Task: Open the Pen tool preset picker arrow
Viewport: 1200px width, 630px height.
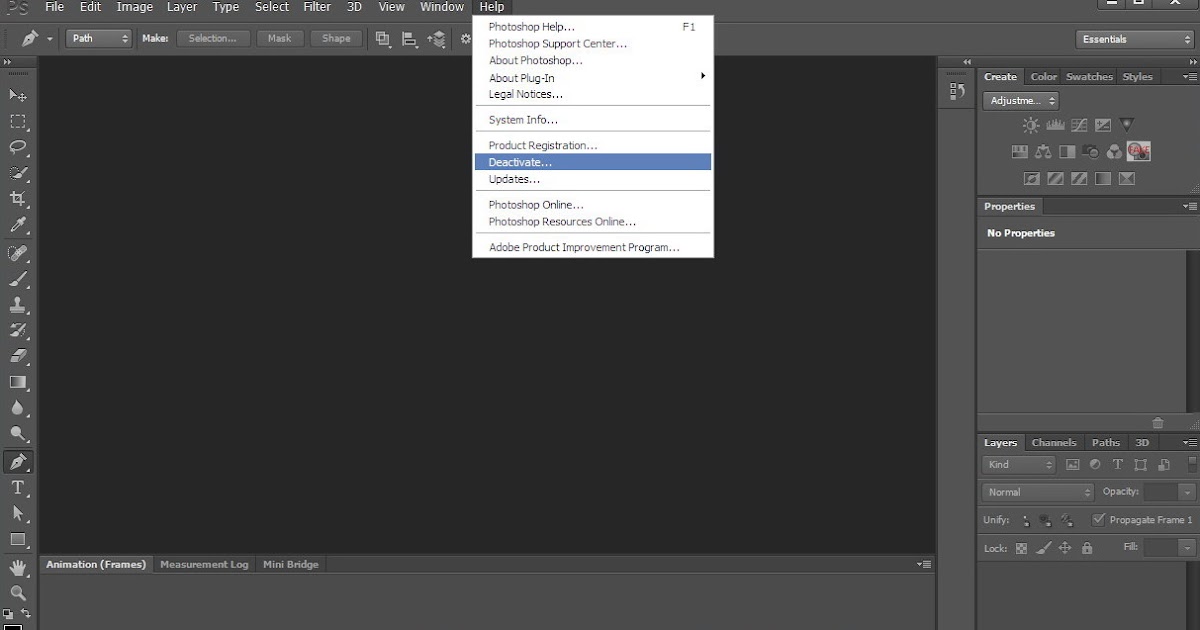Action: click(50, 39)
